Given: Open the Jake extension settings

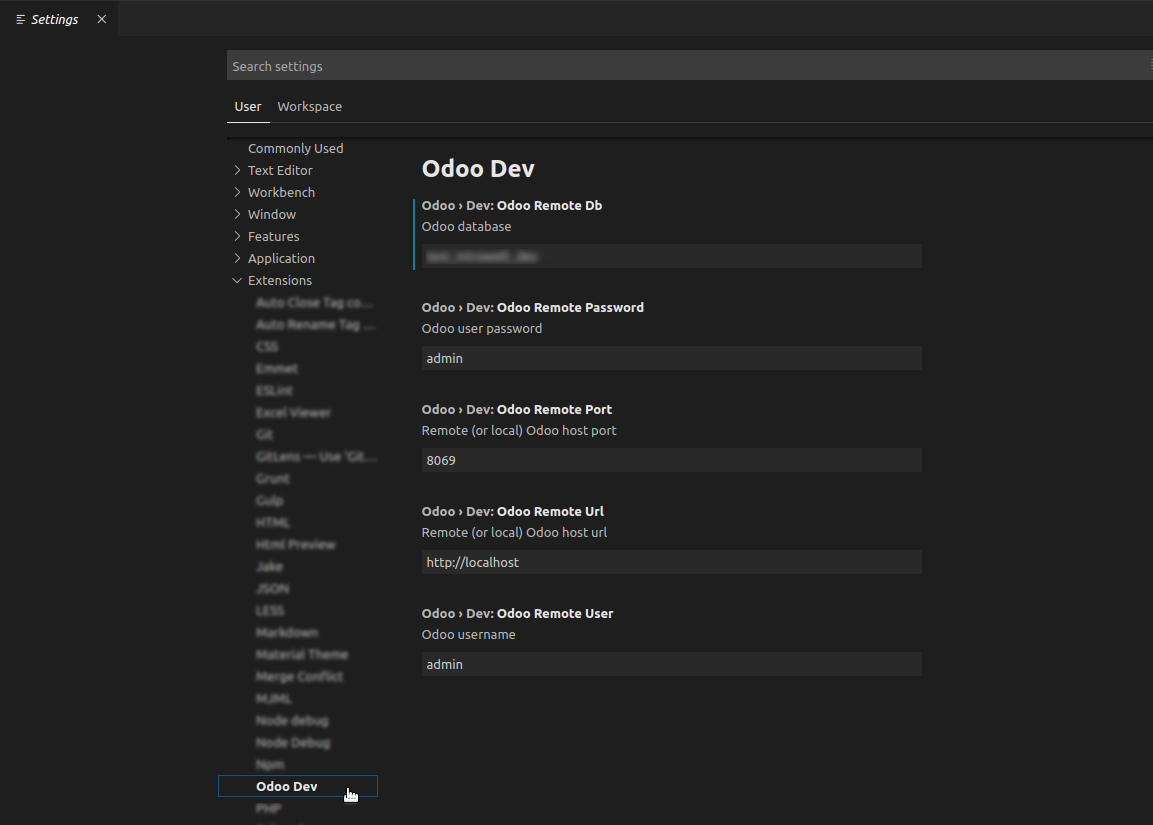Looking at the screenshot, I should point(269,568).
